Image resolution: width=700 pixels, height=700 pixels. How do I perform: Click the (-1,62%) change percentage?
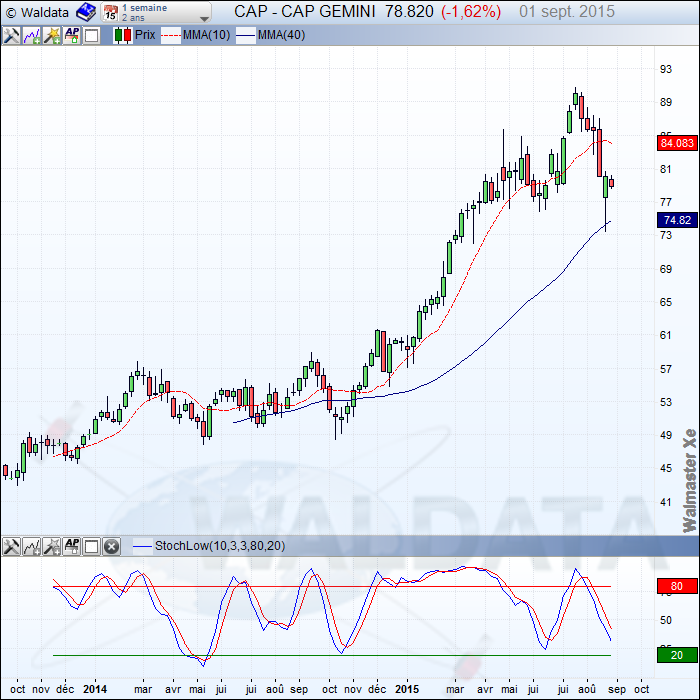click(x=471, y=12)
